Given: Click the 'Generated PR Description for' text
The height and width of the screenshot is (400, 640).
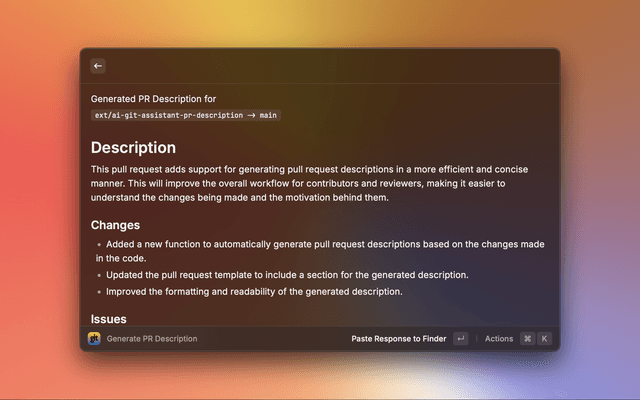Looking at the screenshot, I should point(153,99).
